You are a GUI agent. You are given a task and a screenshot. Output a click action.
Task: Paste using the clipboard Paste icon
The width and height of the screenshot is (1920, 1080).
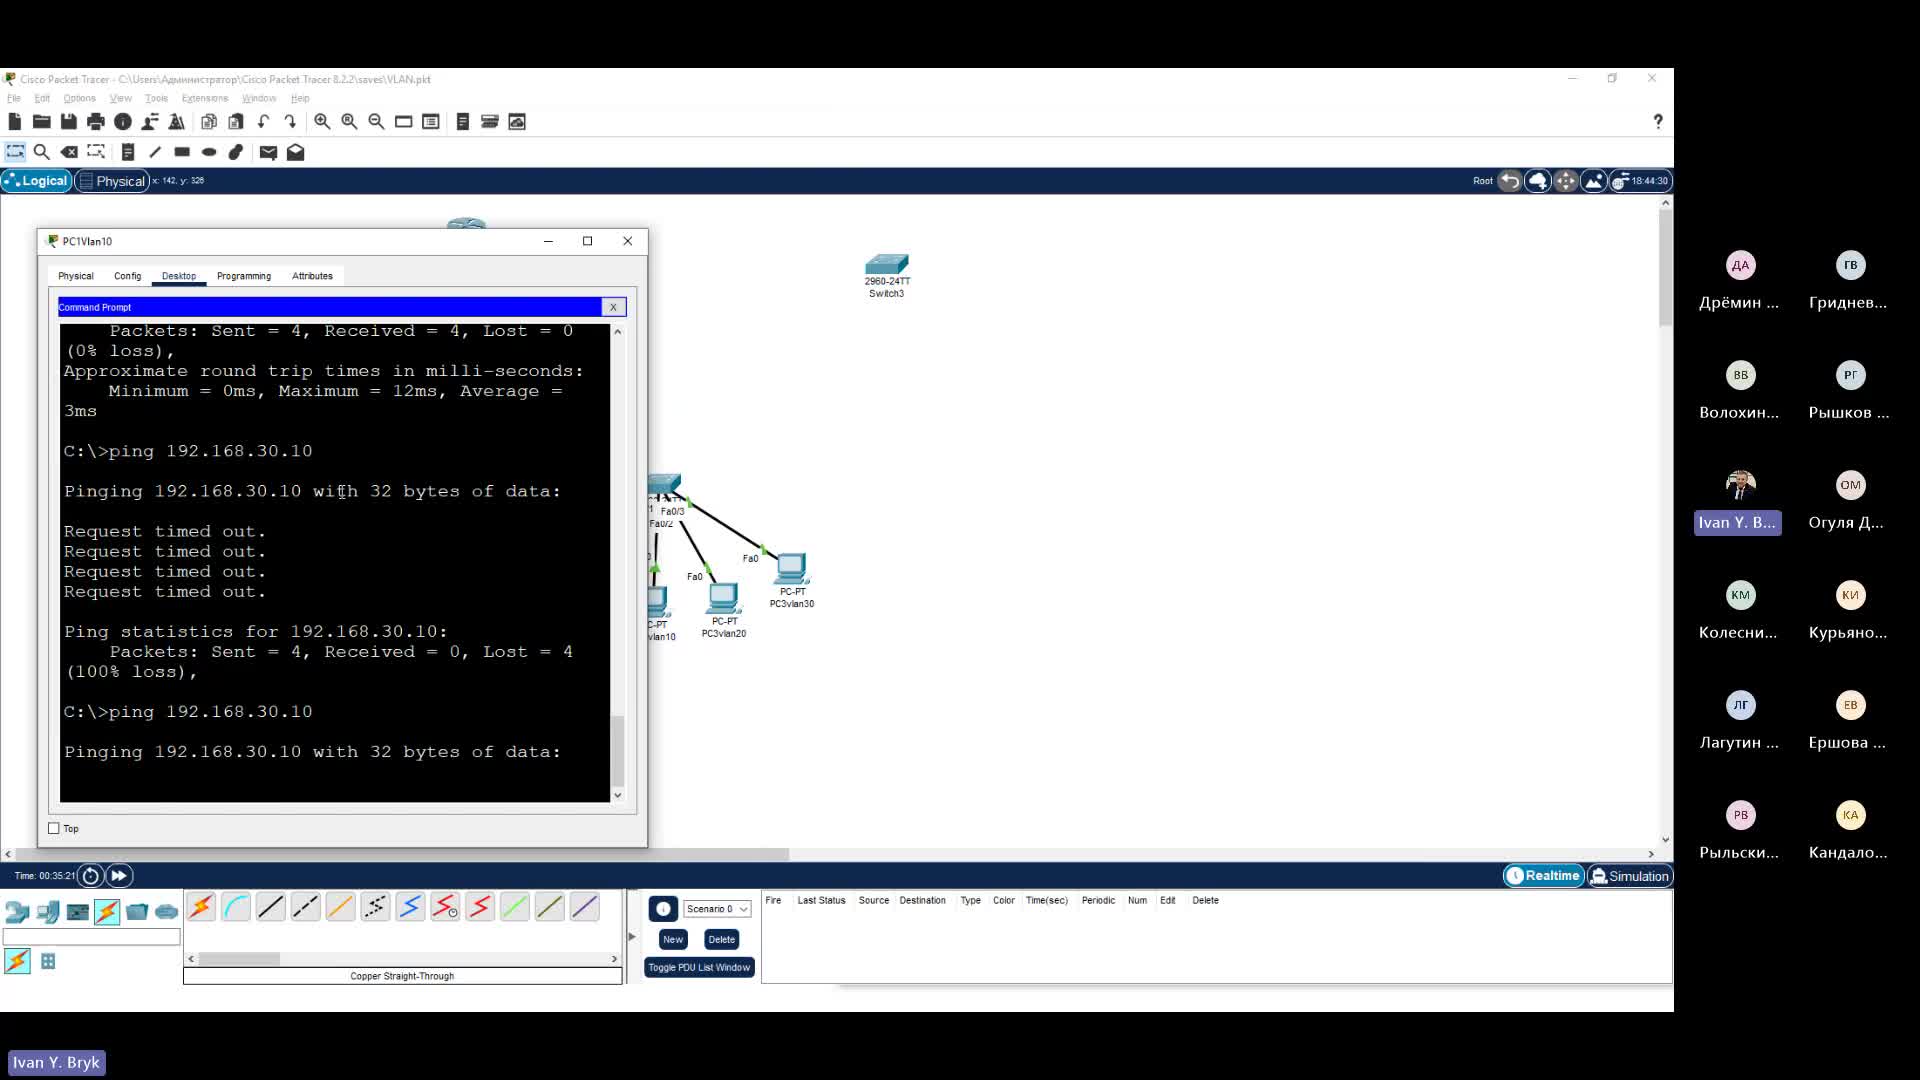pos(235,121)
